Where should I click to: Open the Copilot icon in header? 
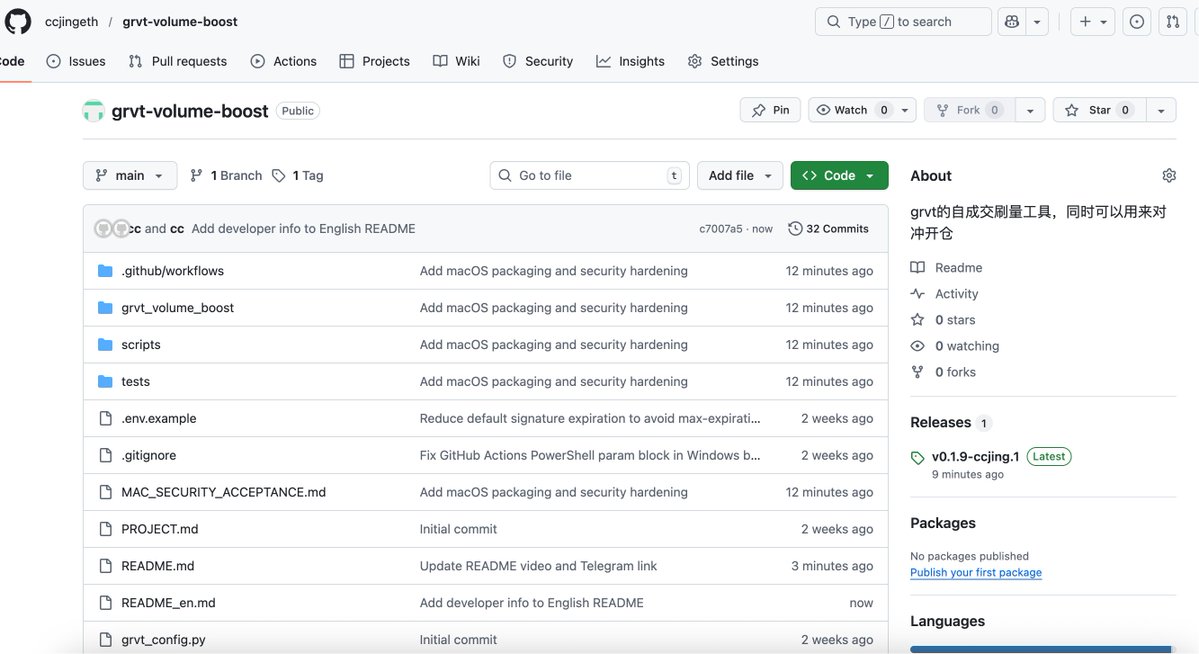(1012, 21)
